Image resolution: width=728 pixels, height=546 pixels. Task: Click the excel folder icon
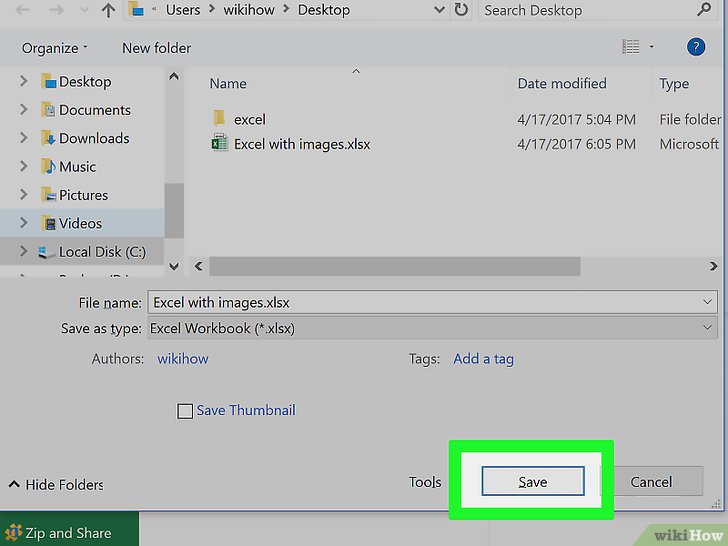tap(219, 118)
